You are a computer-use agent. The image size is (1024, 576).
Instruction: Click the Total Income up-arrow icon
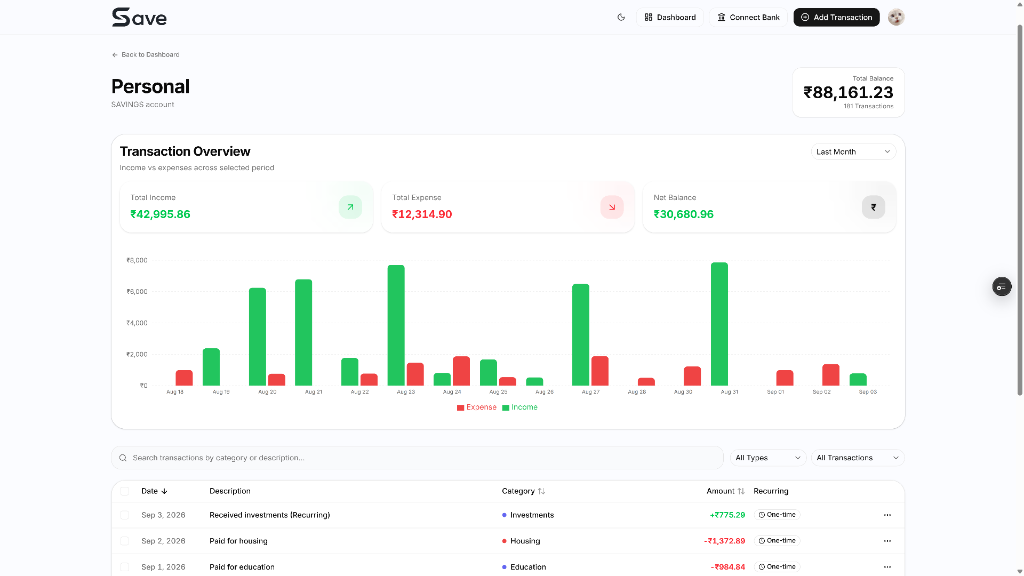[350, 207]
